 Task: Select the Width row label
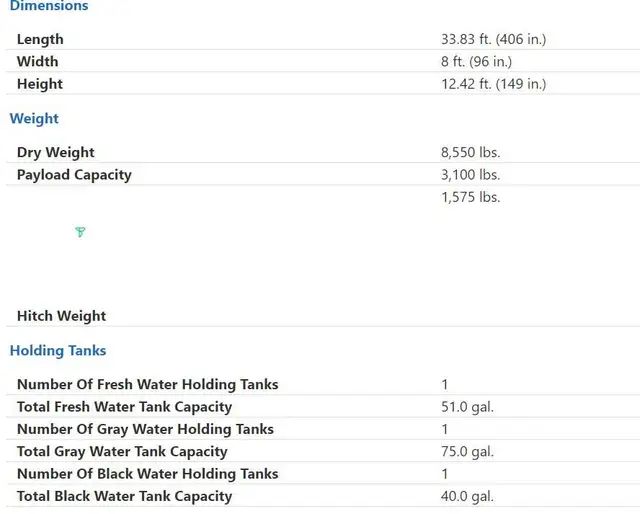click(x=38, y=61)
